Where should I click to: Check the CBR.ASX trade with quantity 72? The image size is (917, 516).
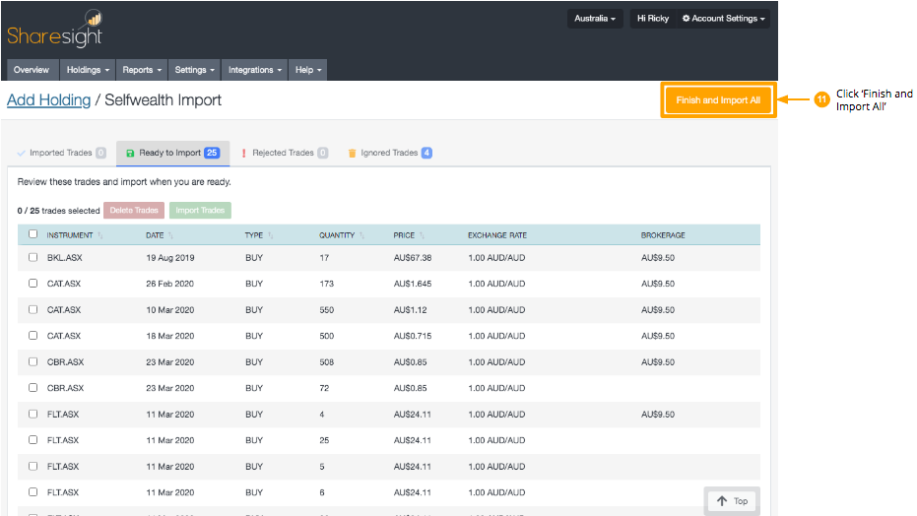(x=33, y=387)
